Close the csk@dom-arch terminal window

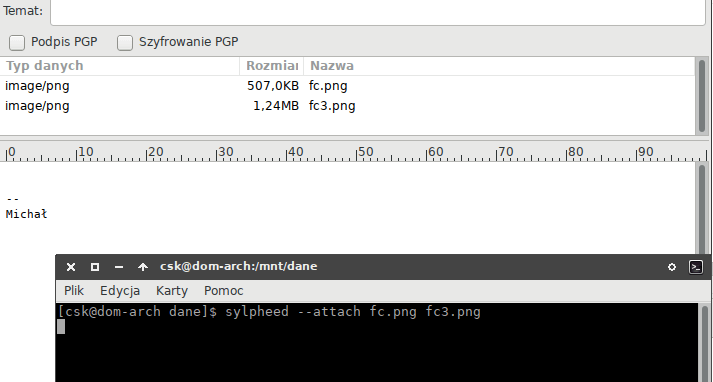pos(71,267)
